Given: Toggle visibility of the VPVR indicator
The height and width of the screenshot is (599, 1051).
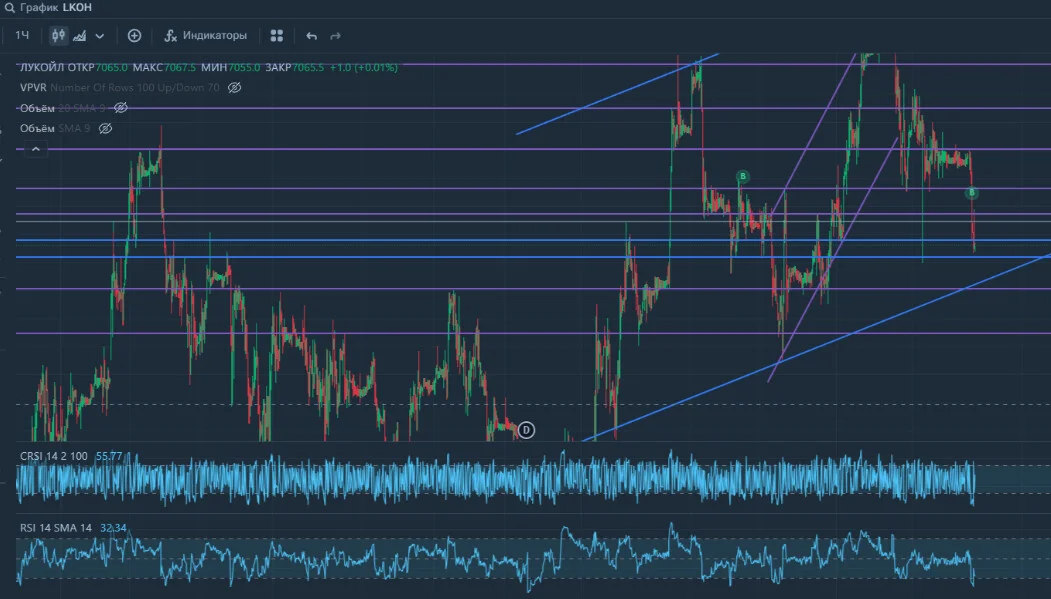Looking at the screenshot, I should [x=234, y=88].
